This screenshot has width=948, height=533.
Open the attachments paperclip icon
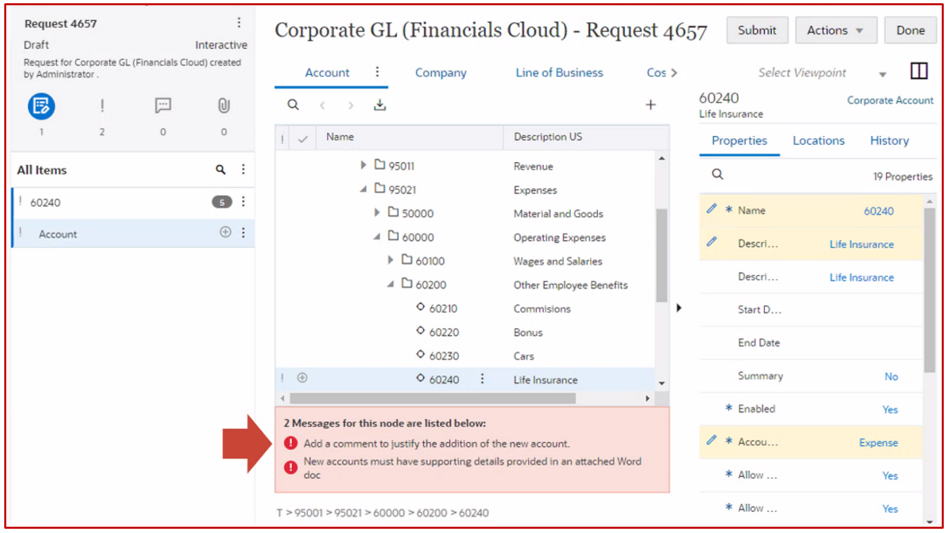[x=224, y=106]
